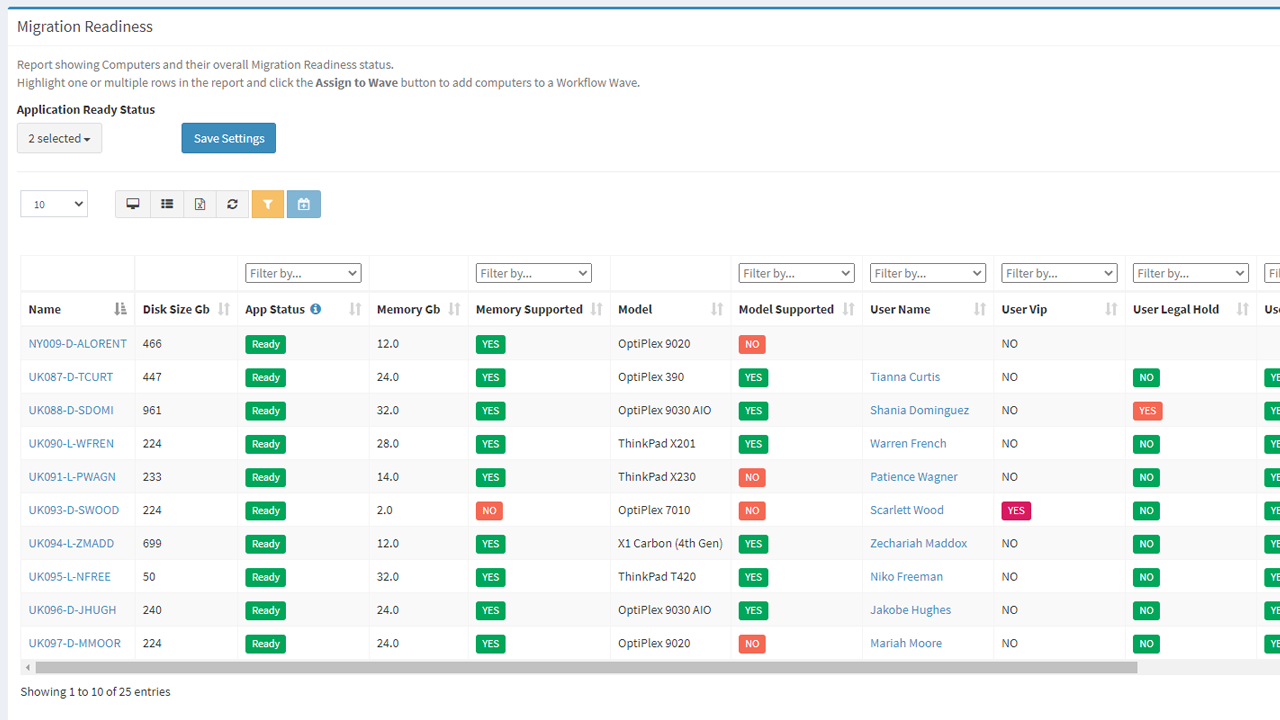The height and width of the screenshot is (720, 1280).
Task: Click the orange filter funnel button
Action: (x=268, y=204)
